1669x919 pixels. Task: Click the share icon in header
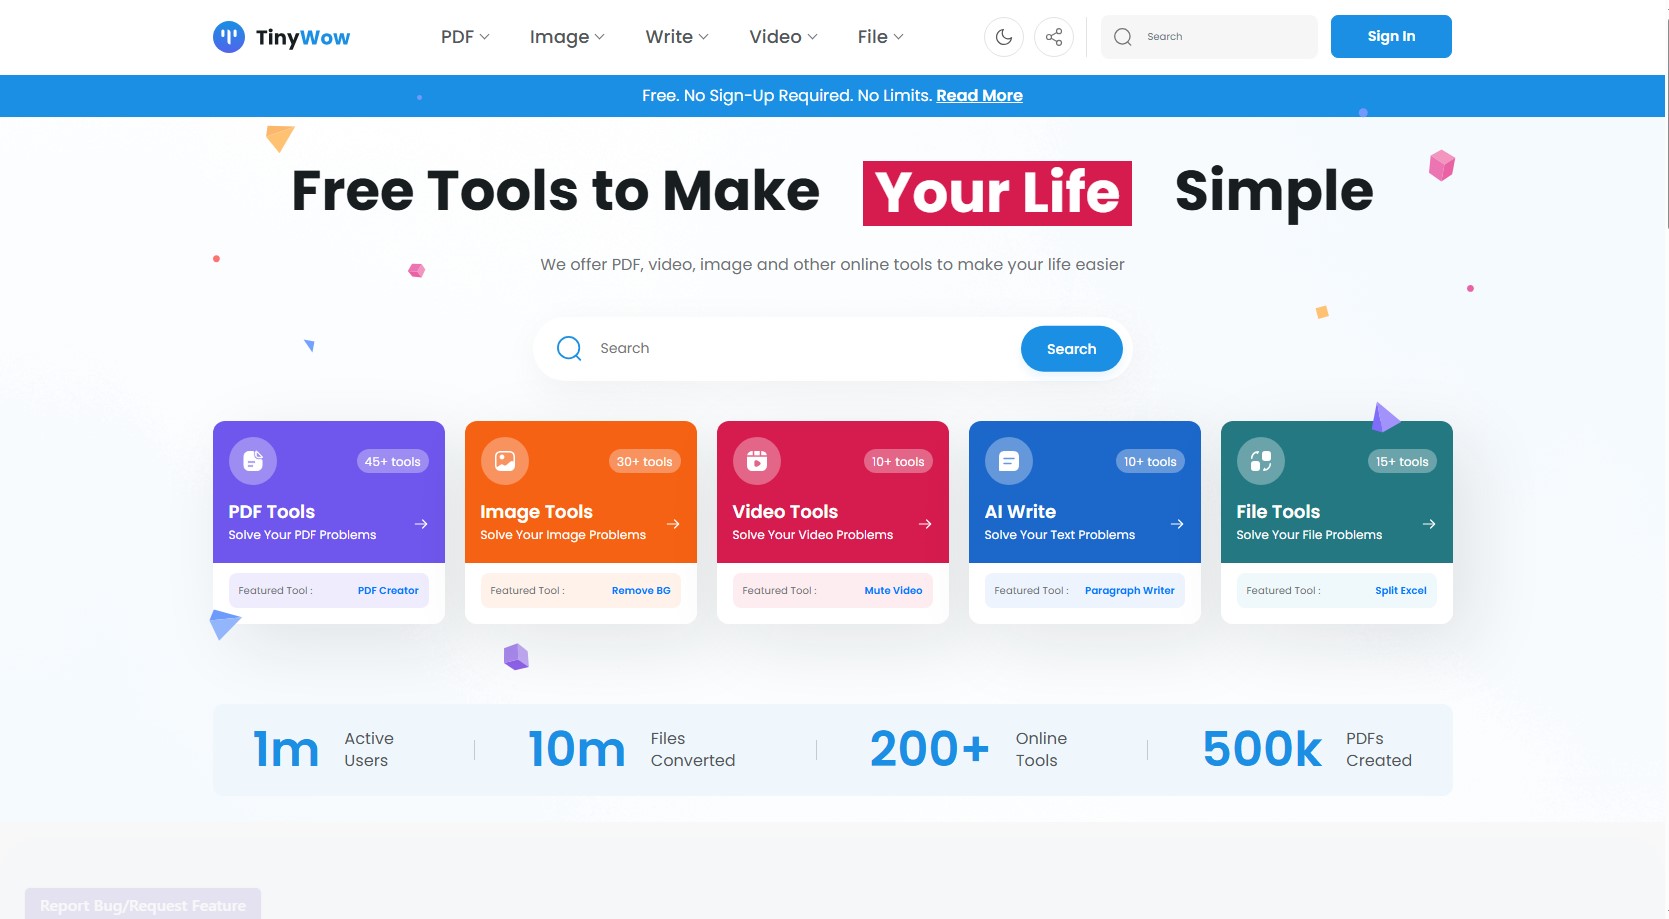1054,37
